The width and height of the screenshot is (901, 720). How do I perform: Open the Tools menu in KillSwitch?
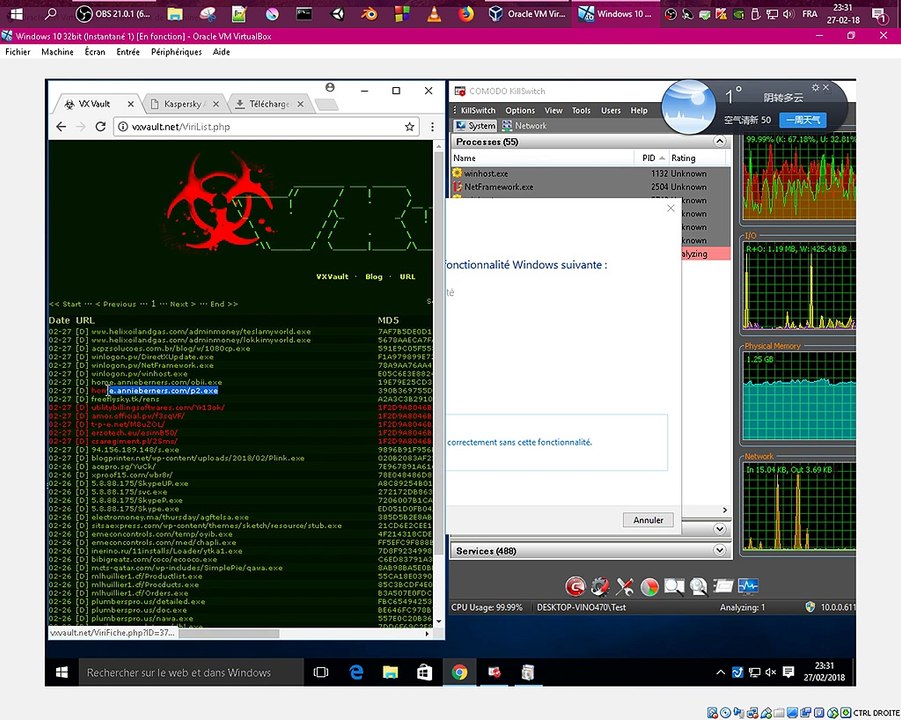pyautogui.click(x=581, y=110)
